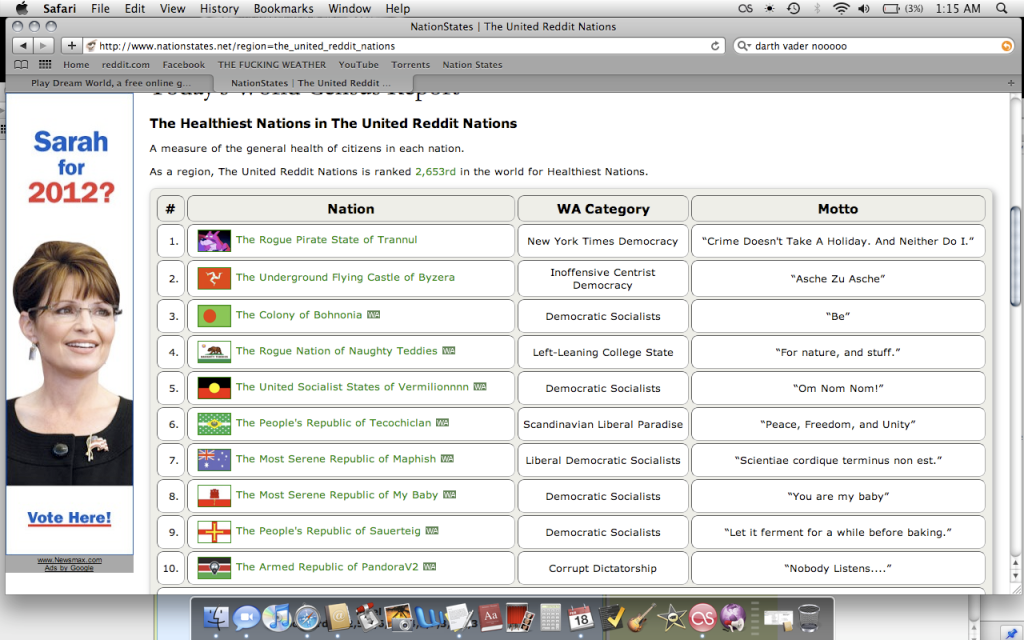Open the Top Sites grid icon
Viewport: 1024px width, 640px height.
(43, 65)
